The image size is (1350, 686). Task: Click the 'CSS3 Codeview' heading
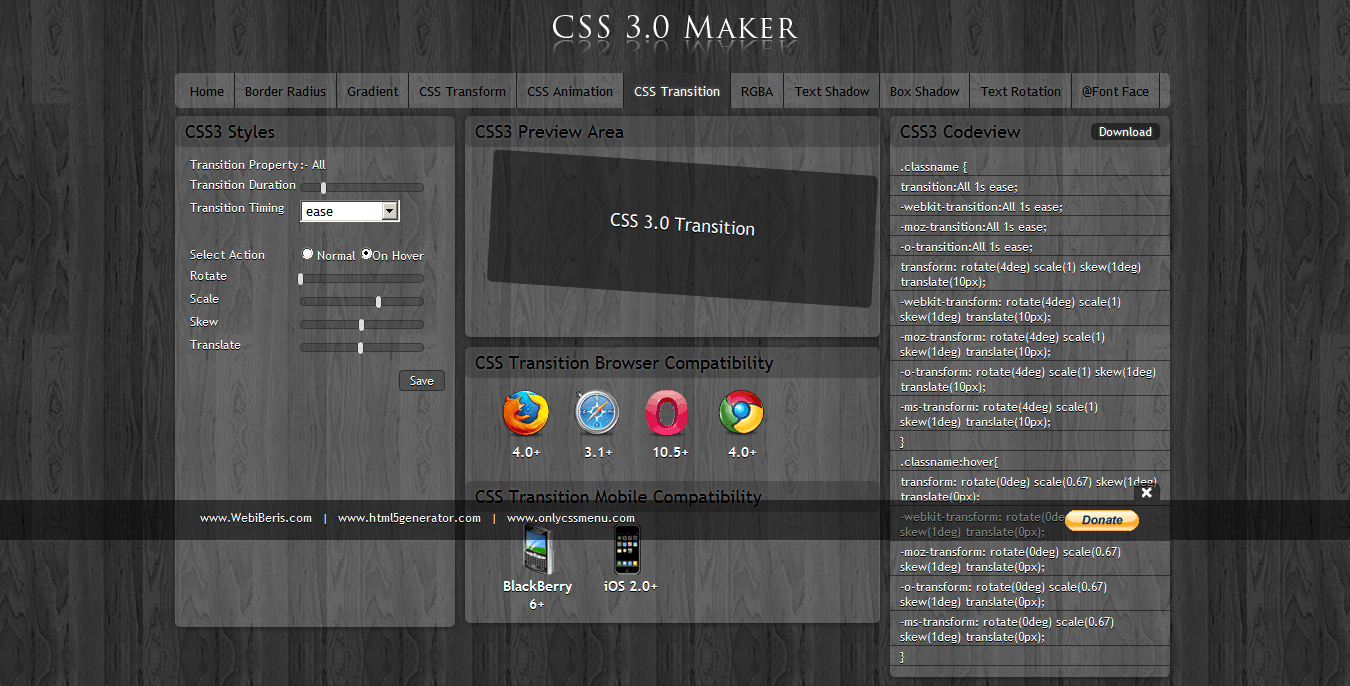pyautogui.click(x=960, y=132)
